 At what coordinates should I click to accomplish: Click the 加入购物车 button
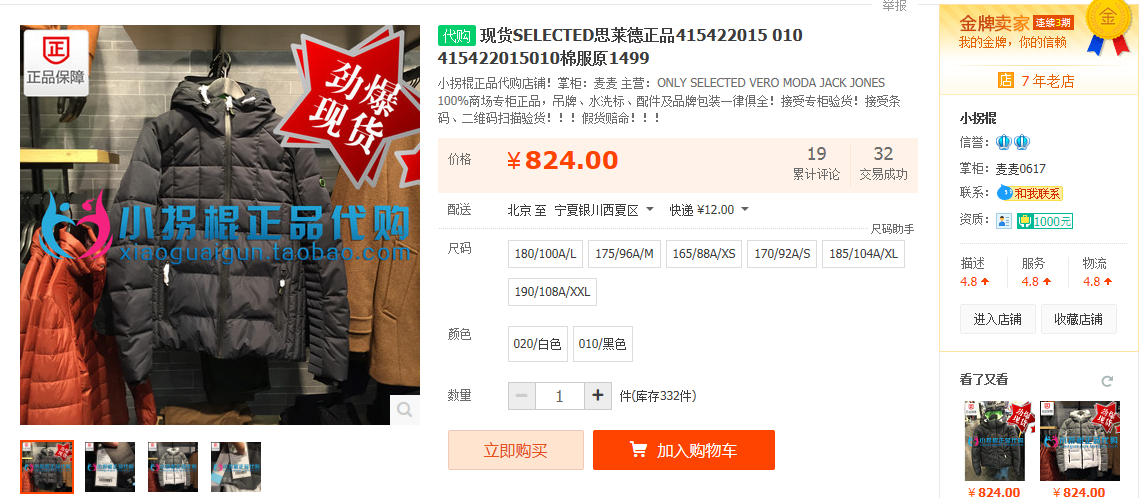tap(683, 450)
